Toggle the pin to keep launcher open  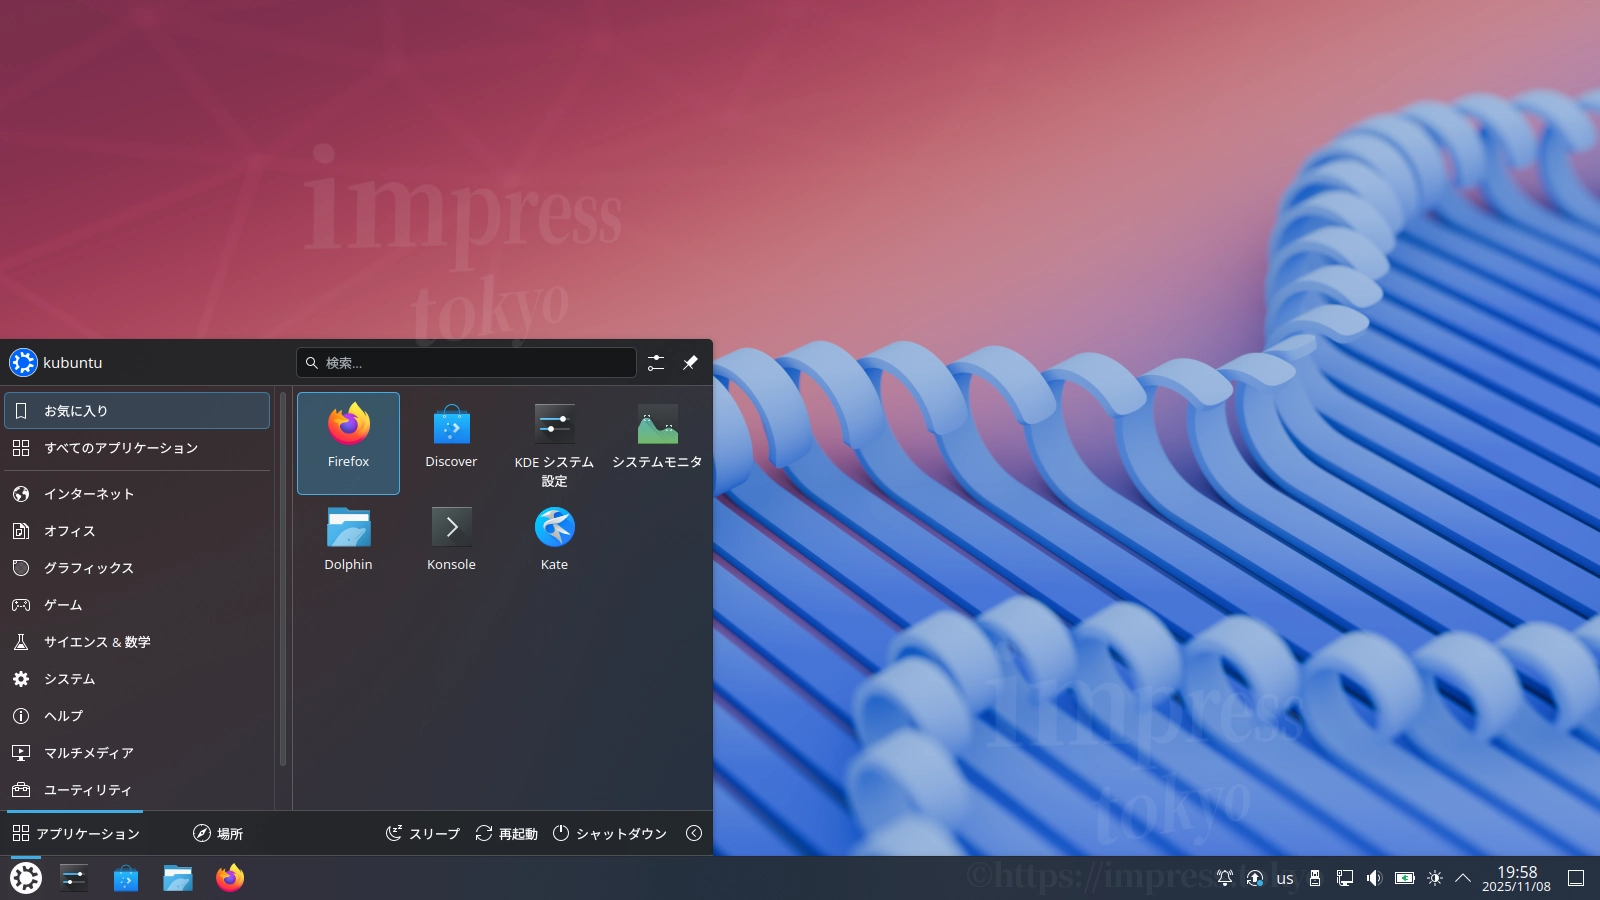[x=690, y=363]
